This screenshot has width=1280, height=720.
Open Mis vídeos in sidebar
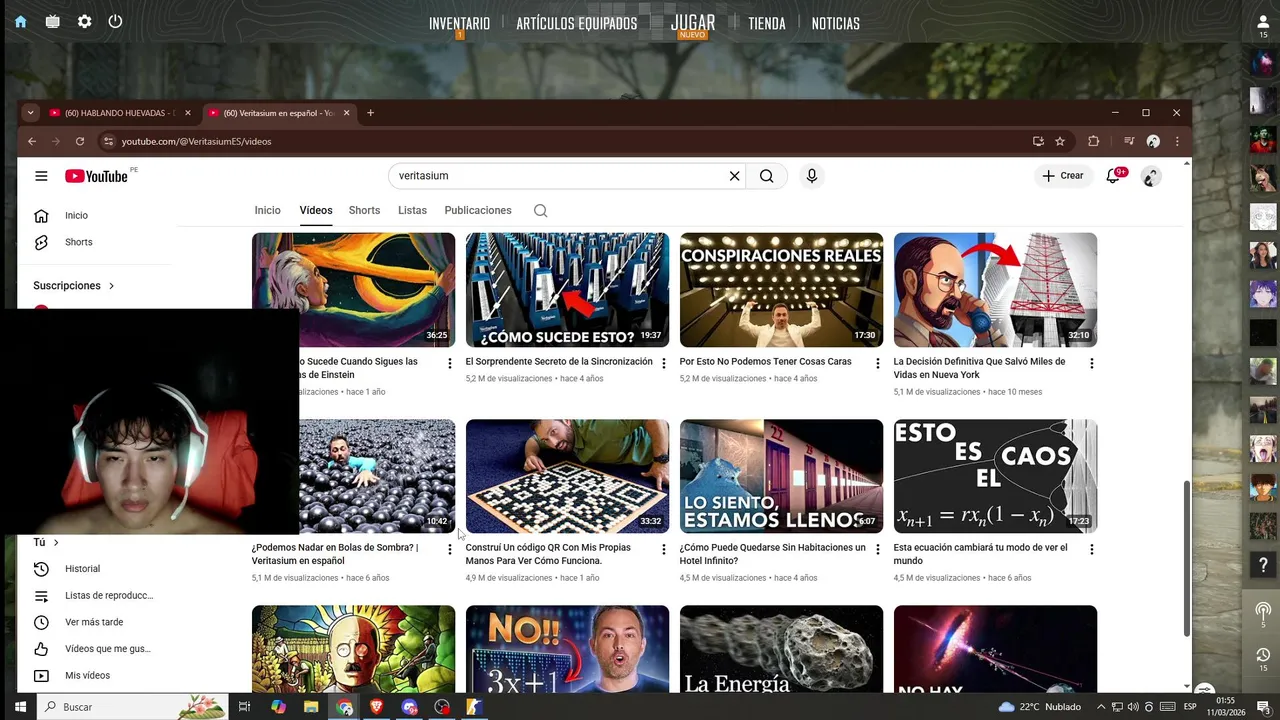(x=87, y=676)
